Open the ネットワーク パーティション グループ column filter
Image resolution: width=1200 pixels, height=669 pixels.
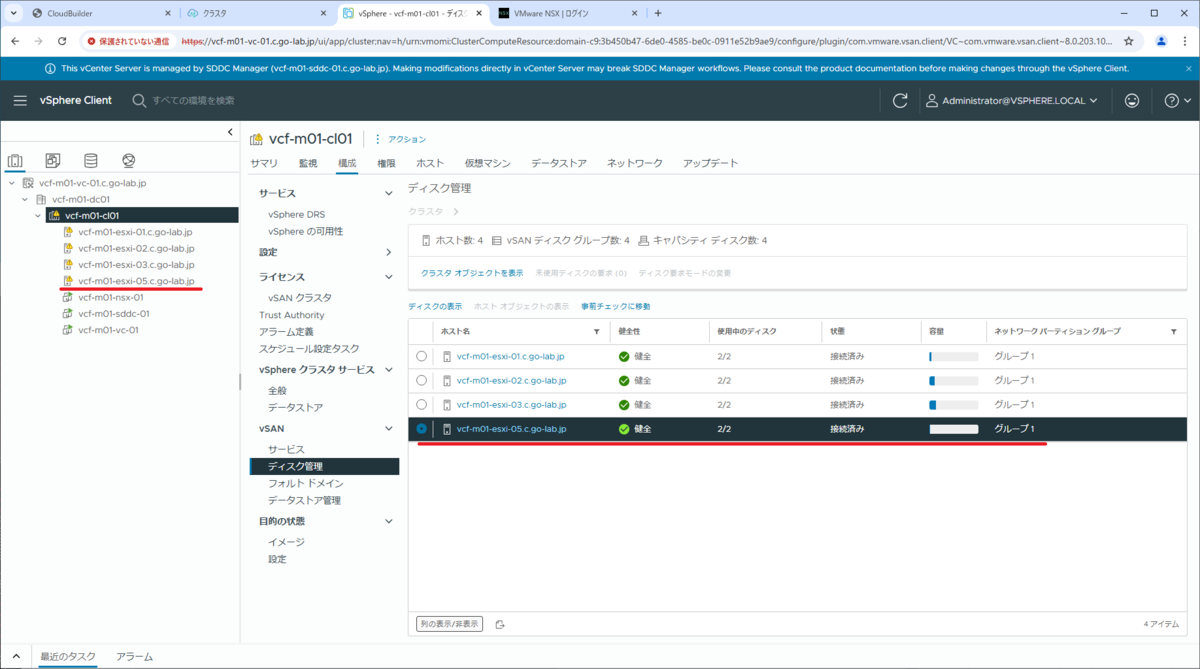coord(1174,331)
